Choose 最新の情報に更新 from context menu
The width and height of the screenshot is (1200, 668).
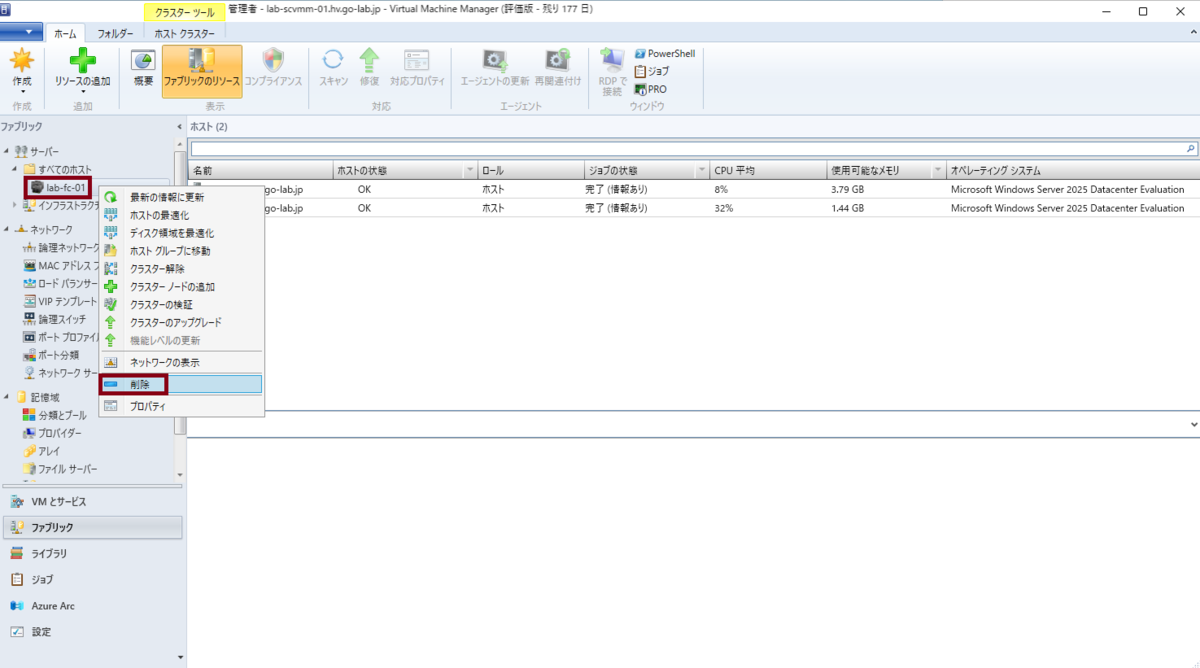click(x=181, y=197)
